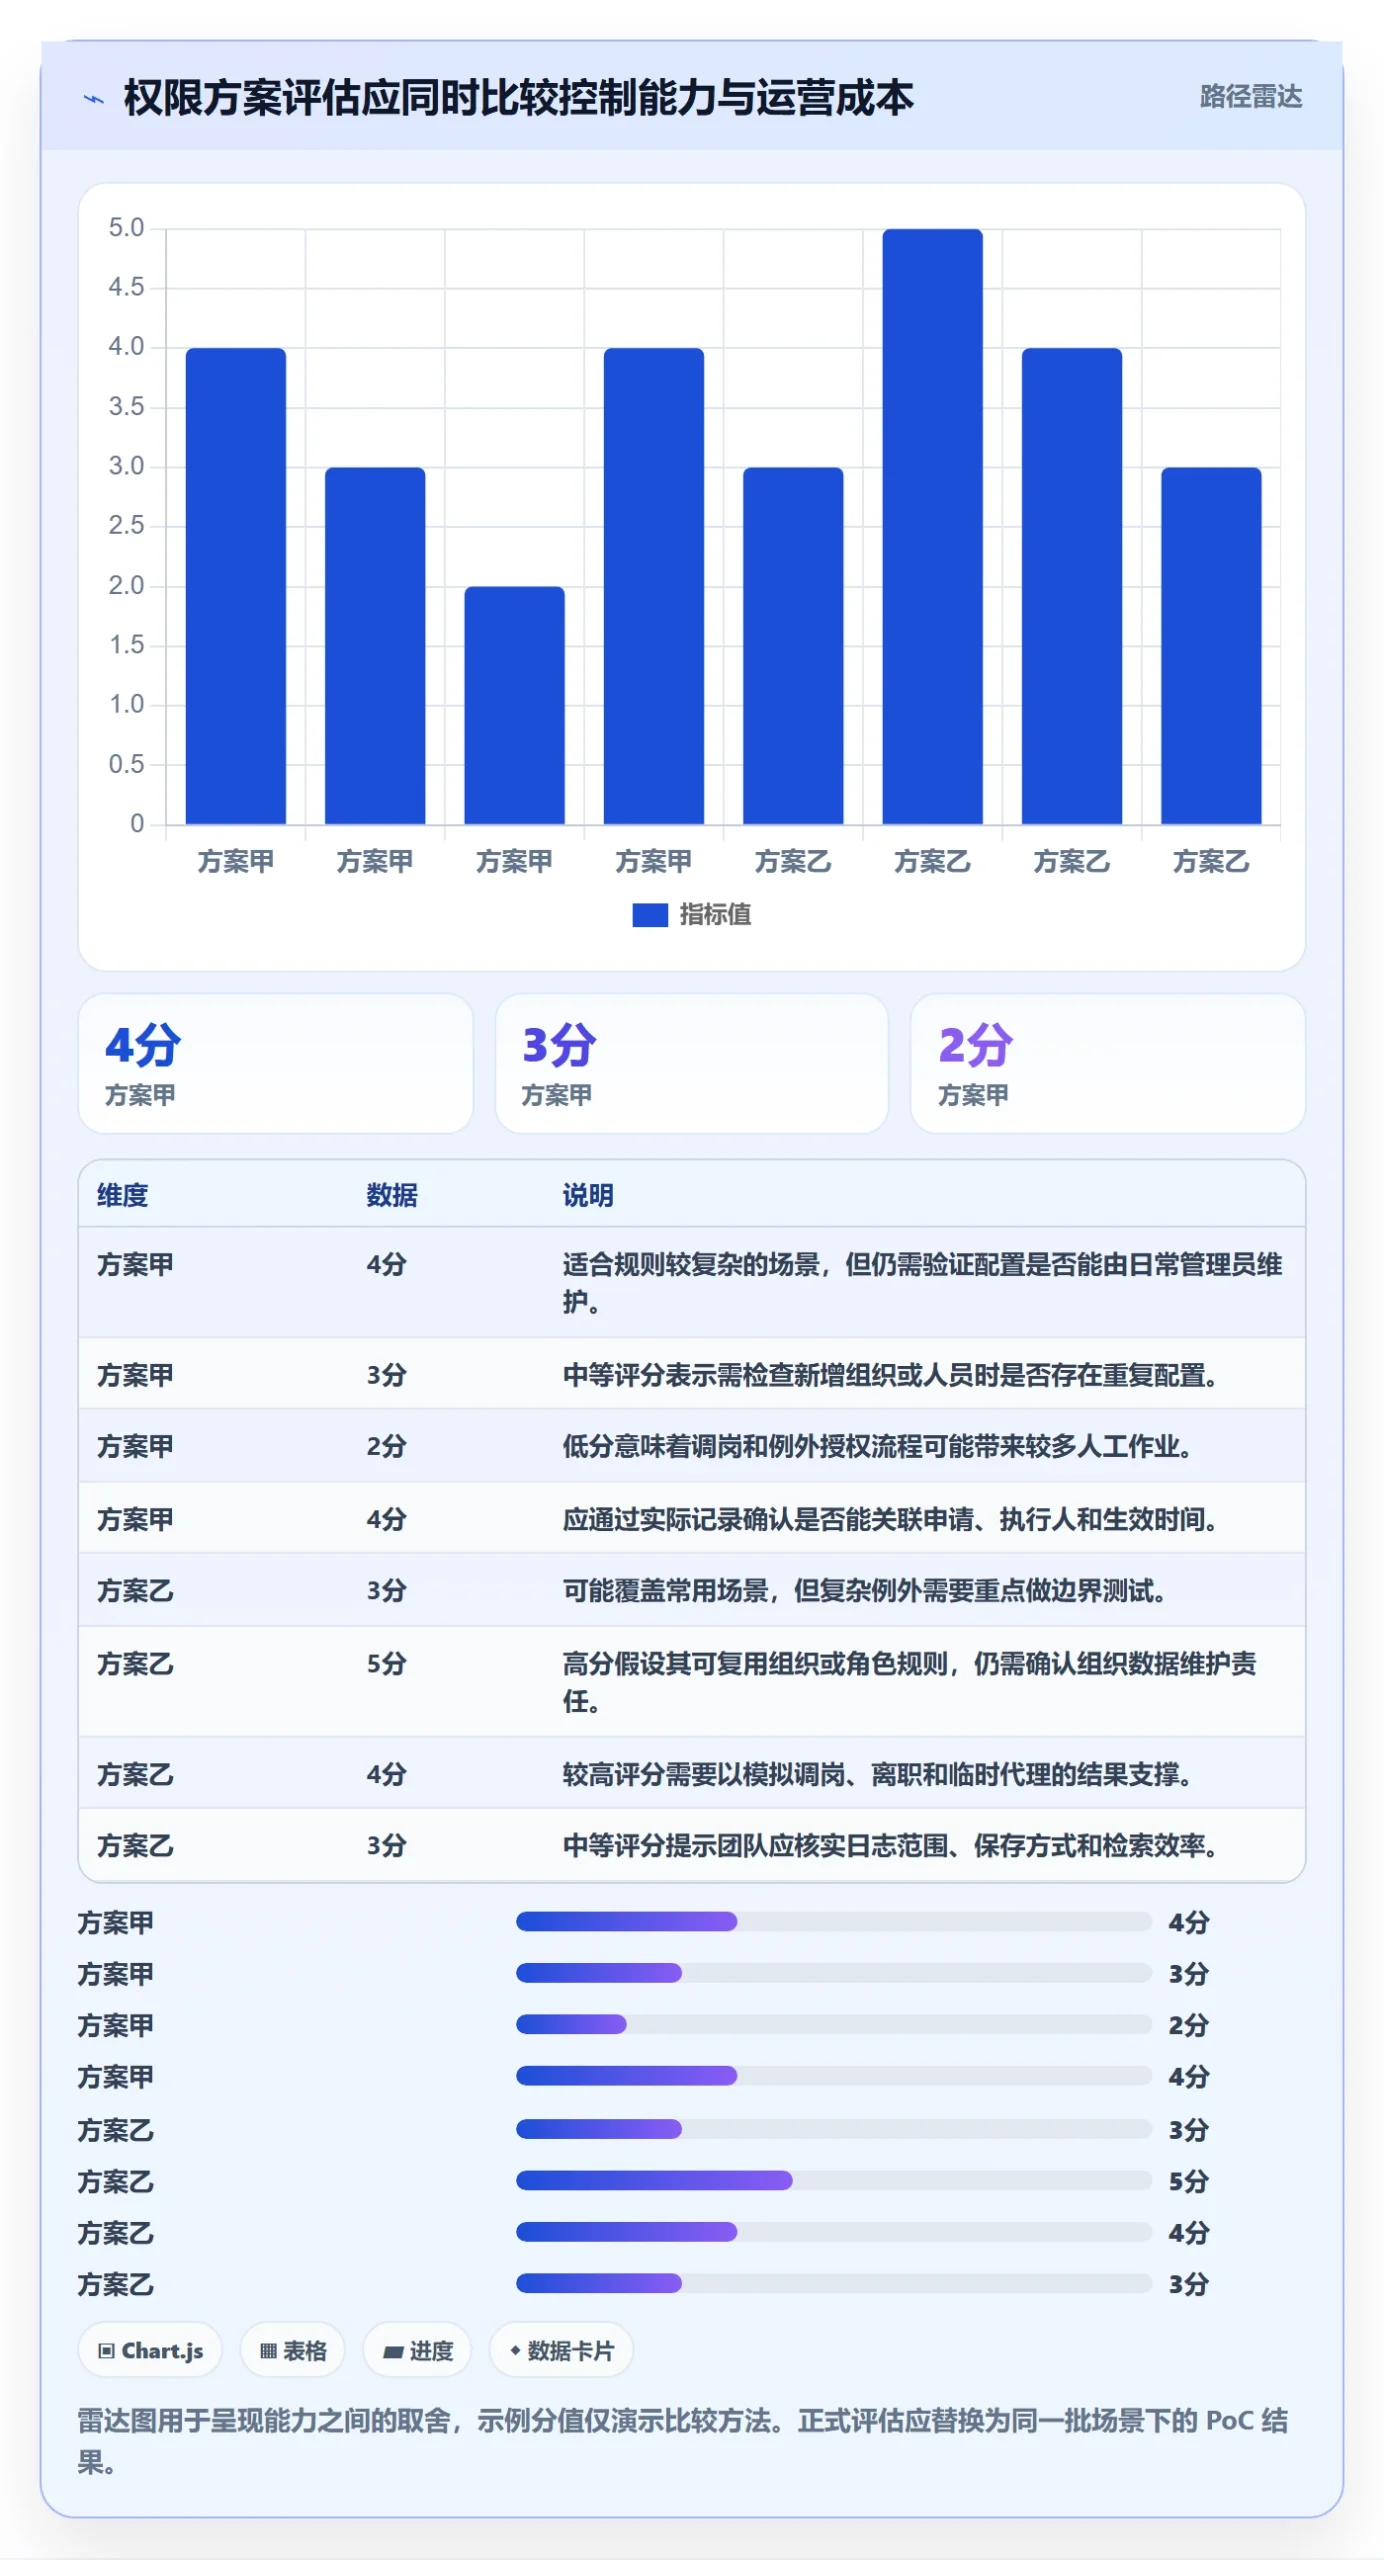Screen dimensions: 1384x2560
Task: Select the large 2分 data card
Action: click(1107, 1063)
